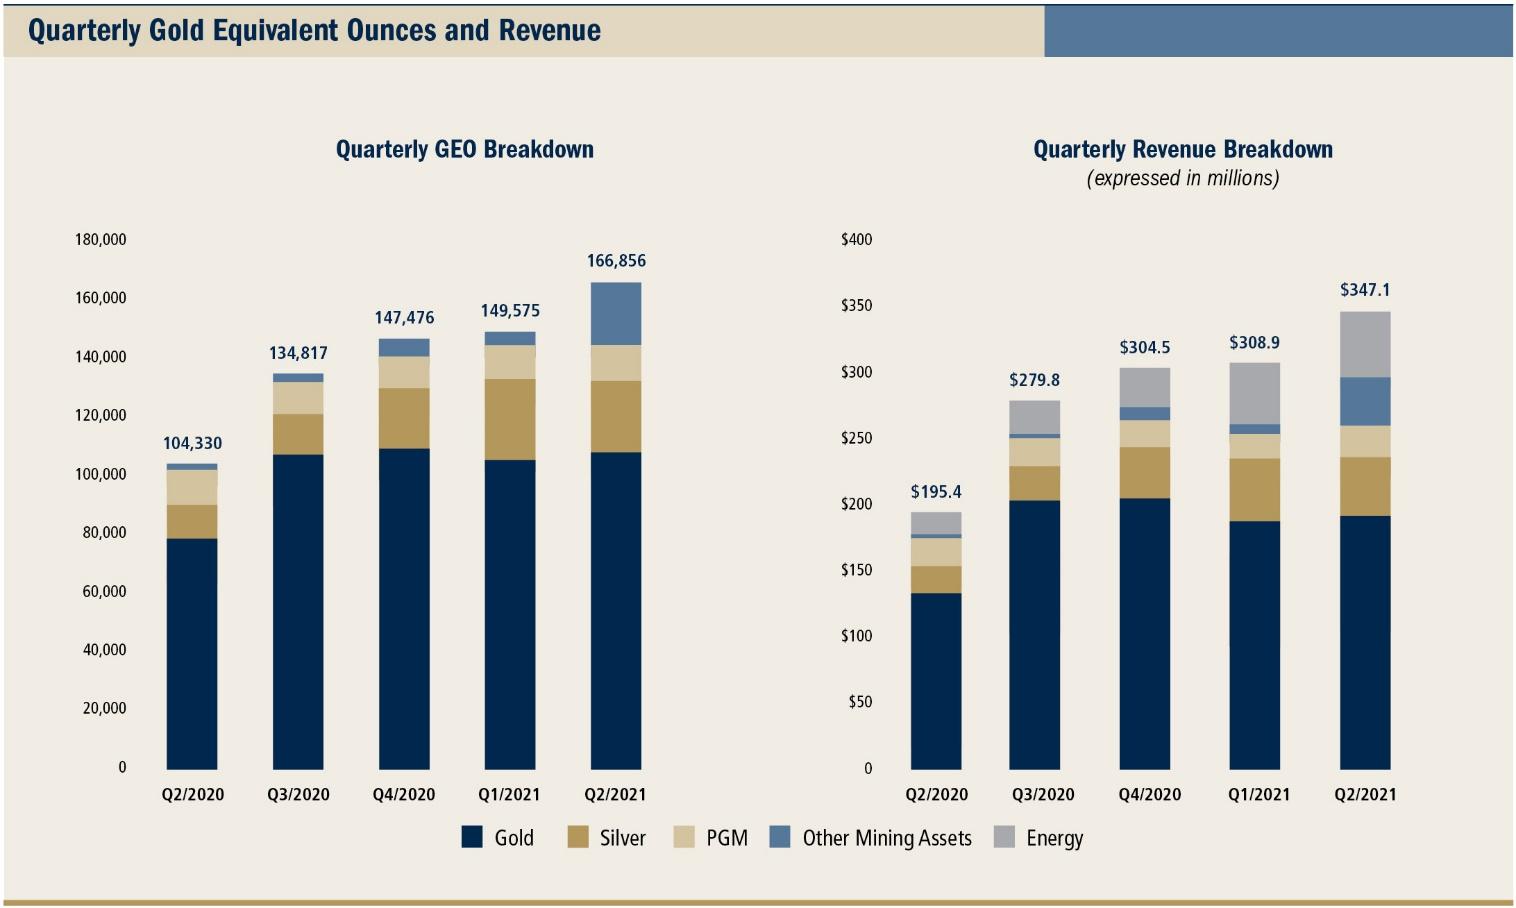The image size is (1516, 908).
Task: Click the 166,856 total label
Action: tap(616, 260)
